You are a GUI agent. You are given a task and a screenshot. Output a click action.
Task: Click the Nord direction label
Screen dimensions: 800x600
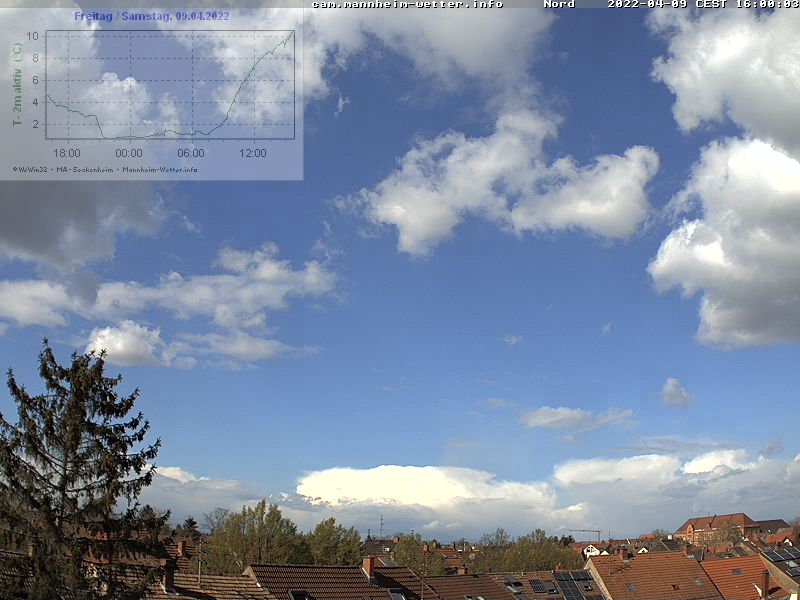click(559, 4)
